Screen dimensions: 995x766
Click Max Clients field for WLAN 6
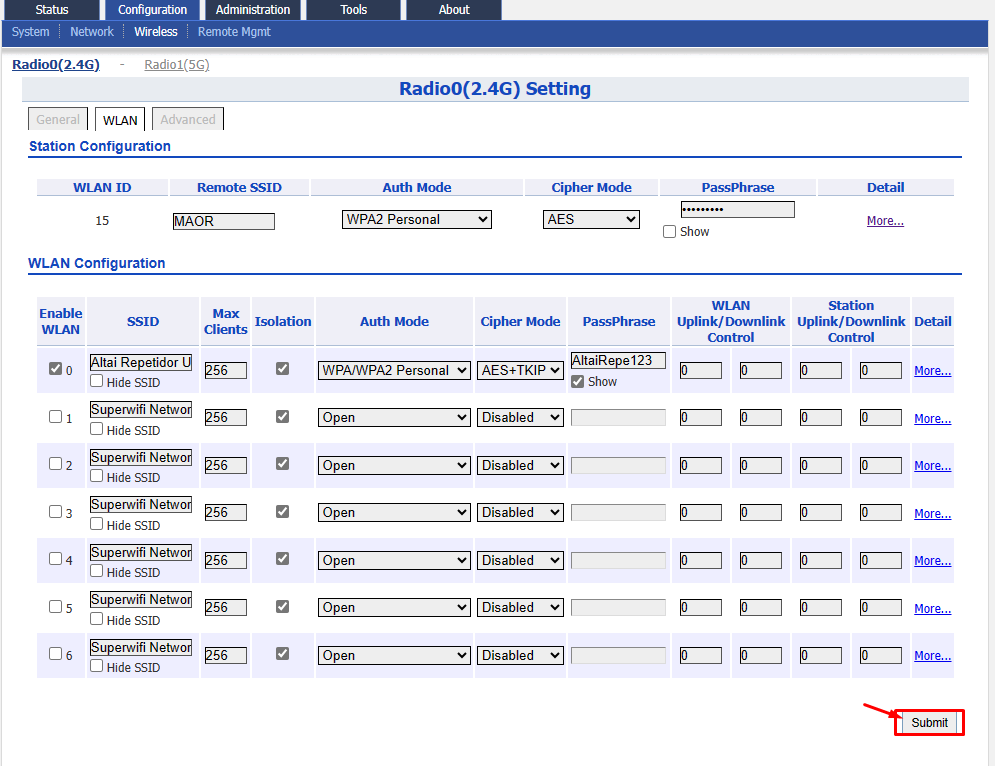click(225, 656)
